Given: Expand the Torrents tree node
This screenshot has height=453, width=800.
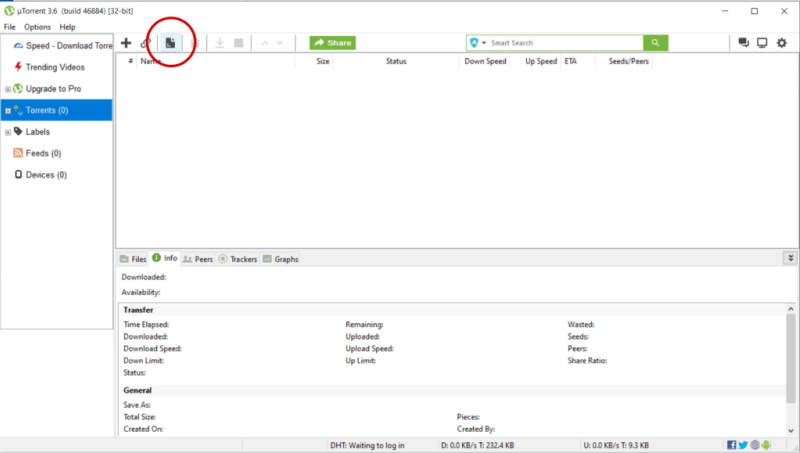Looking at the screenshot, I should [8, 111].
